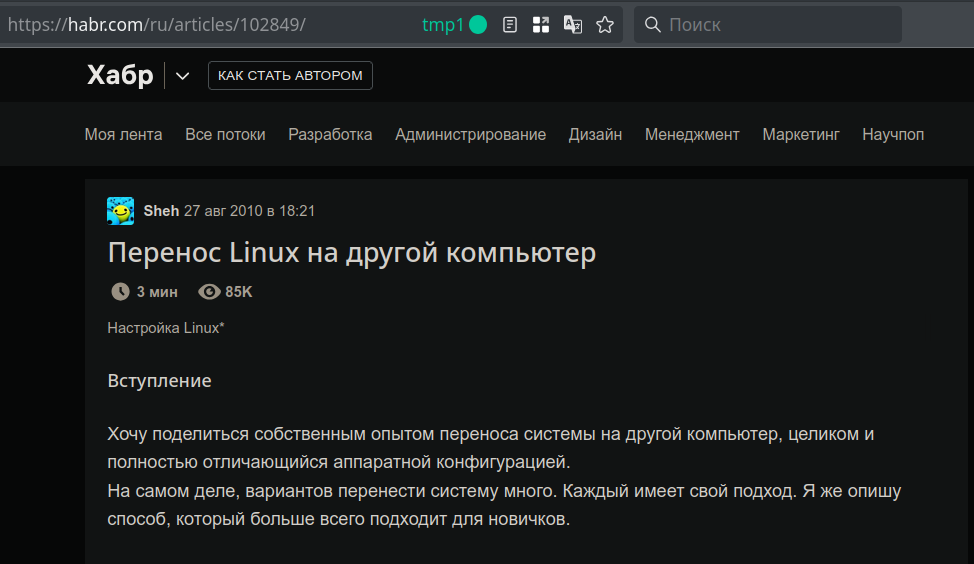Click the КАК СТАТЬ АВТОРОМ button
Viewport: 974px width, 564px height.
(x=290, y=76)
